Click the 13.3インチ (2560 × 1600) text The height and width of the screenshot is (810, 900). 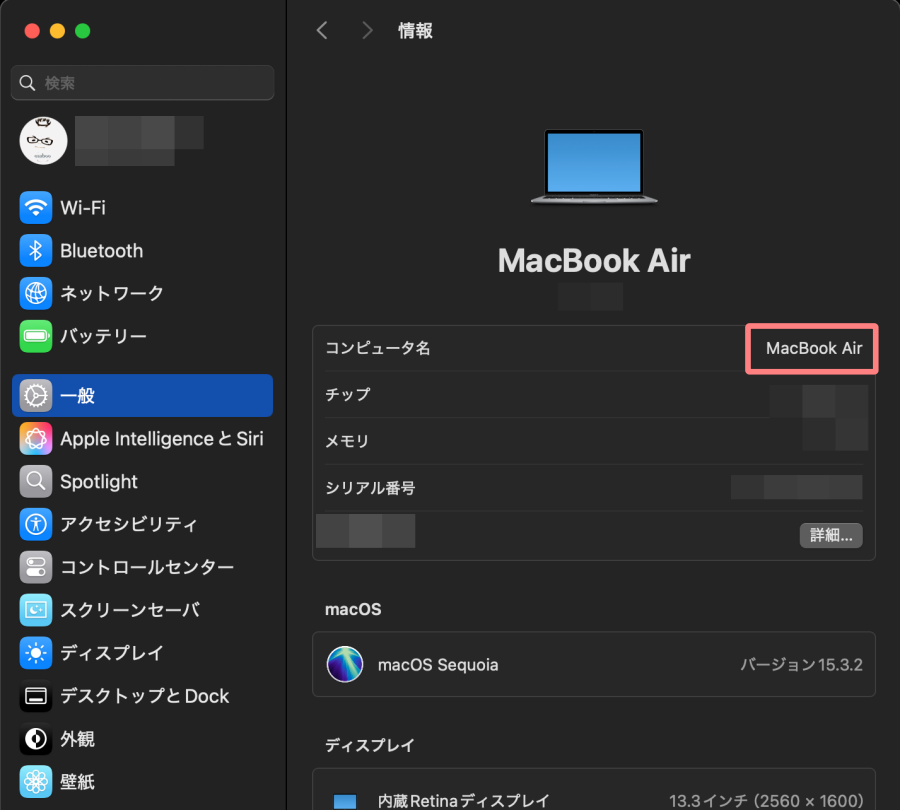point(766,801)
